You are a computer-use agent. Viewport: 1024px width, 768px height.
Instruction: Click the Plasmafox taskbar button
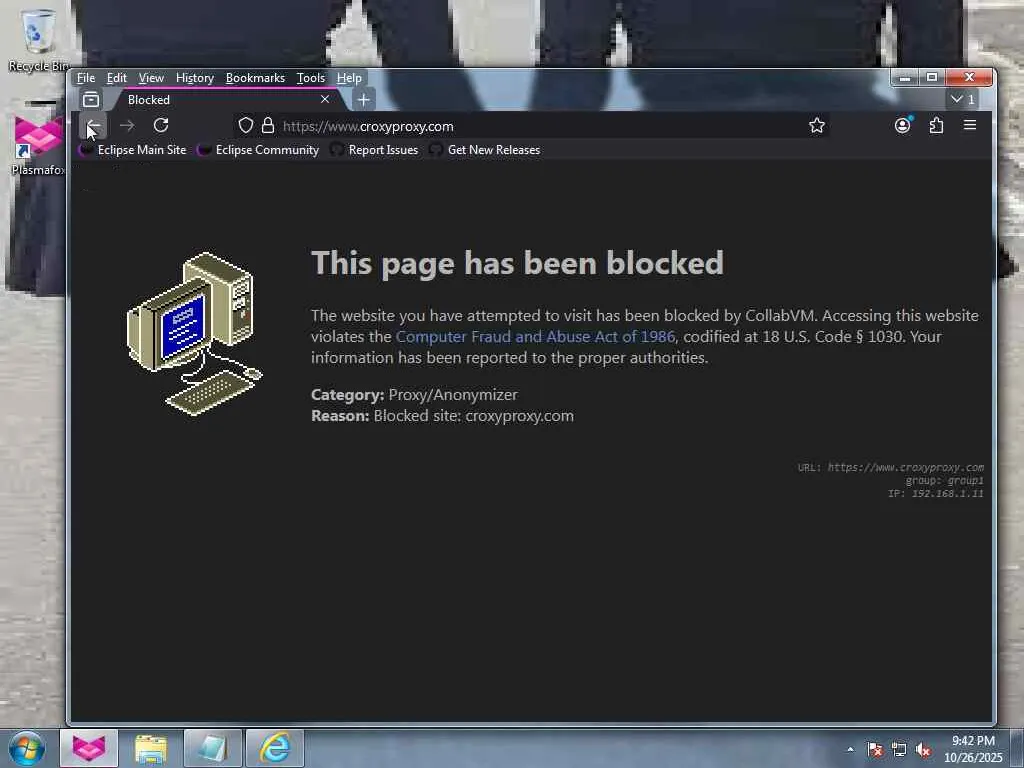click(x=89, y=748)
